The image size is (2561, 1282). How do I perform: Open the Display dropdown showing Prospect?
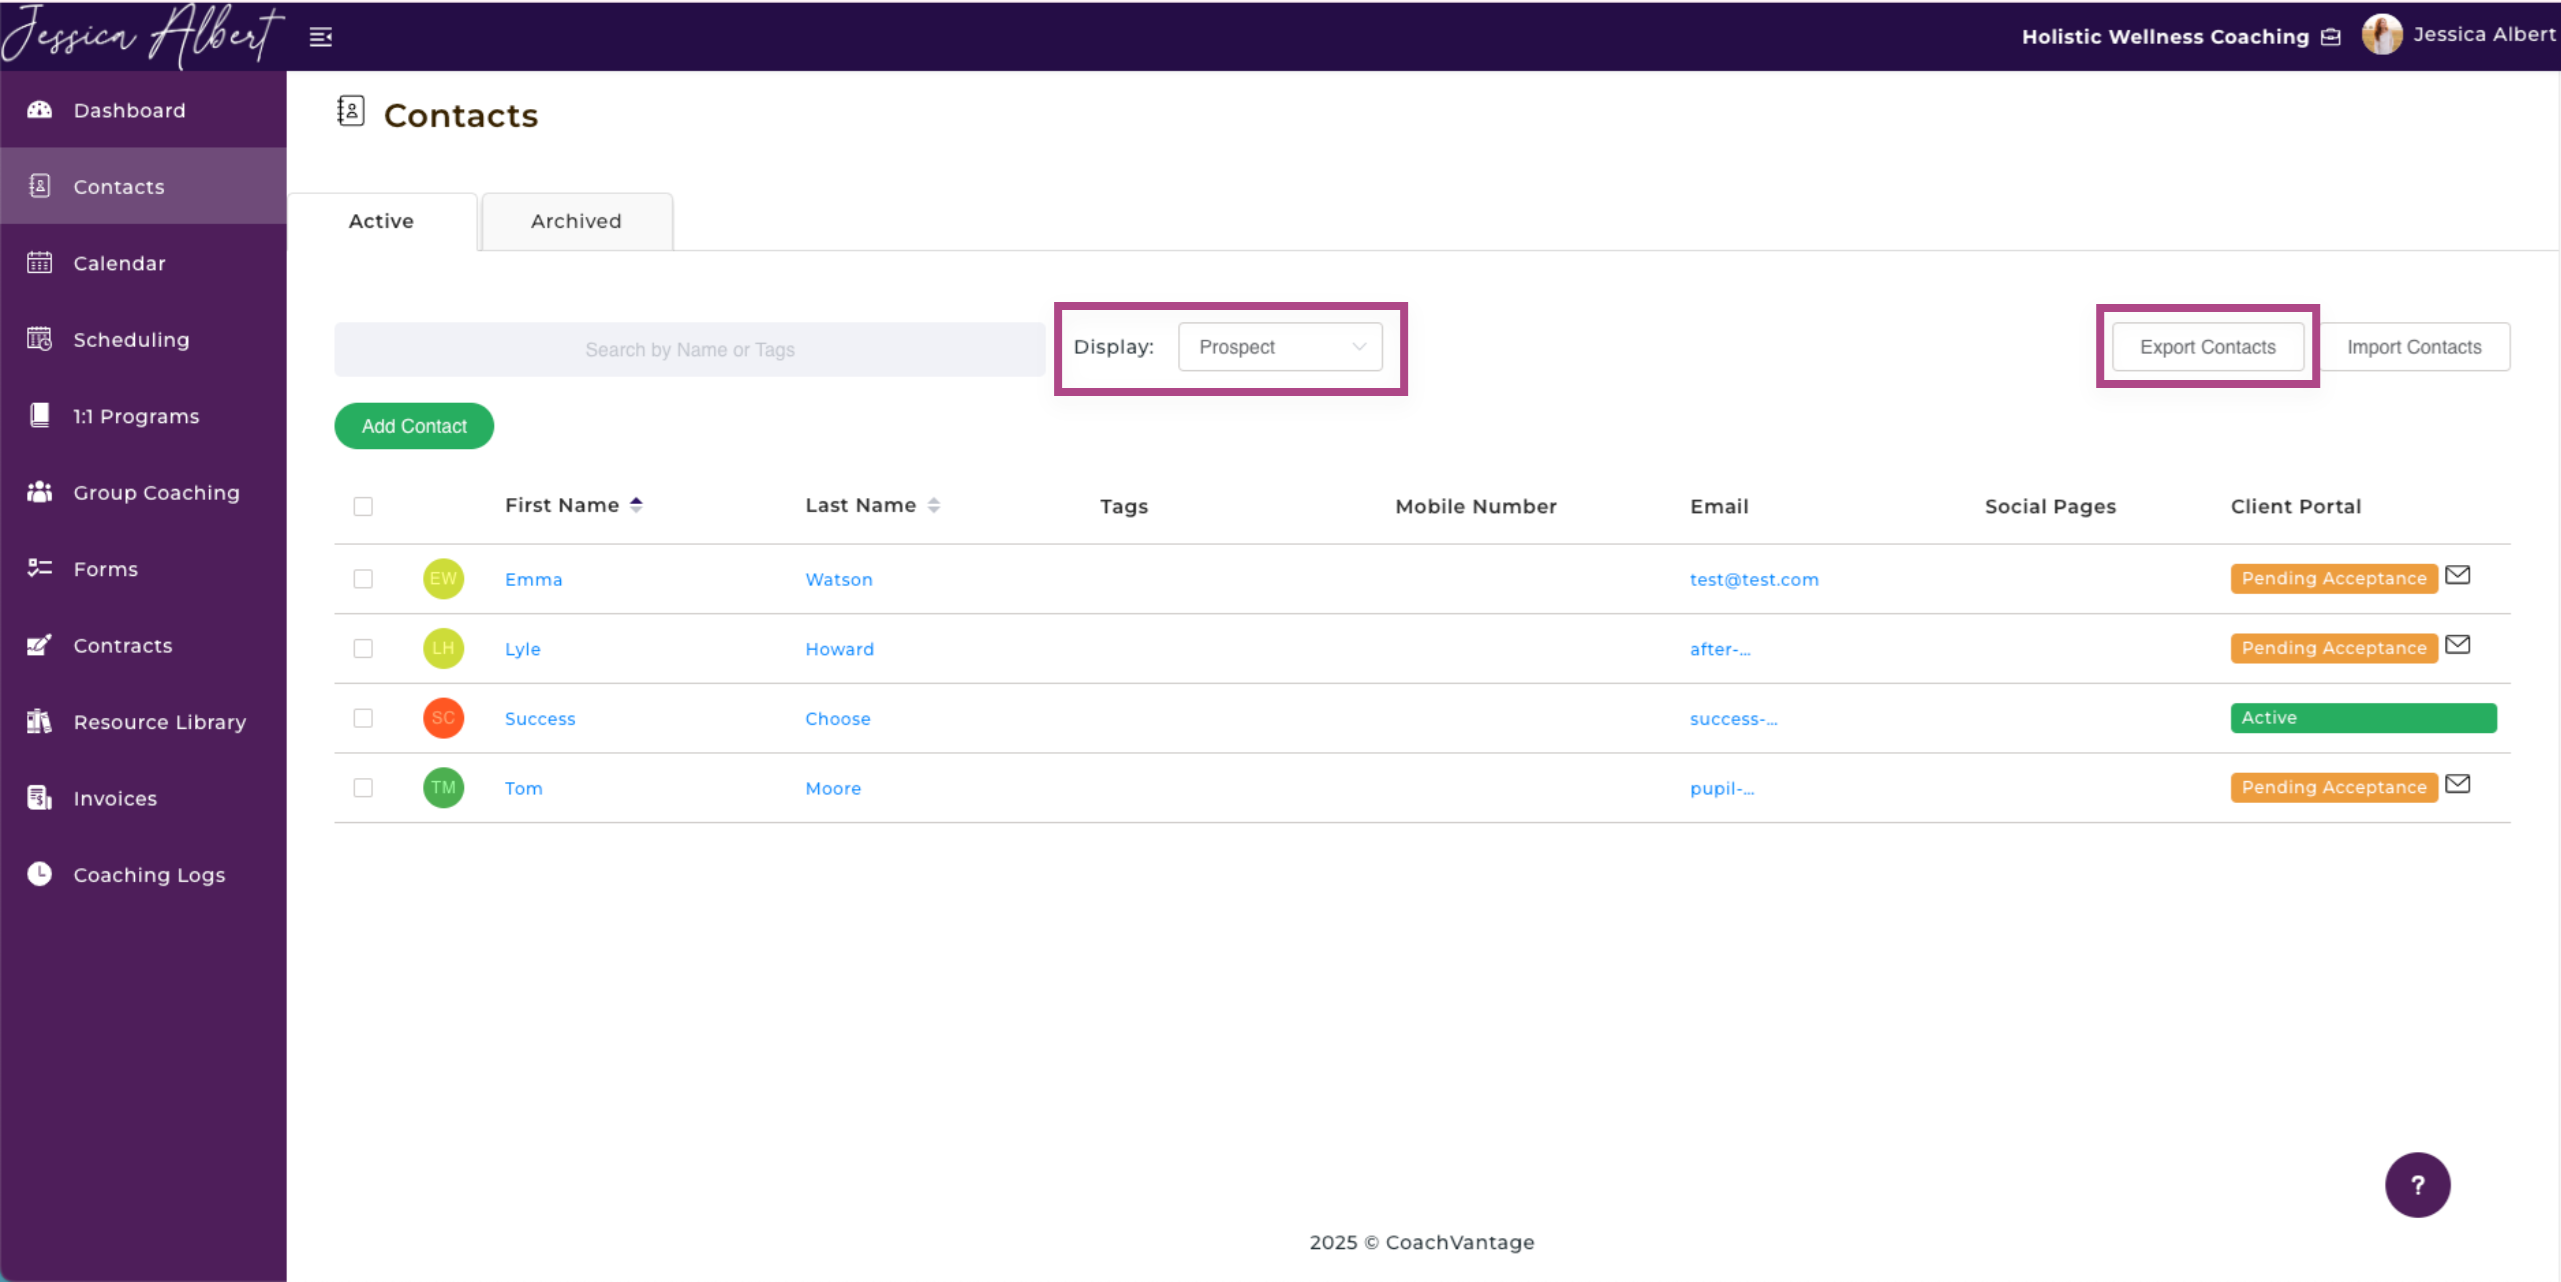pos(1280,347)
